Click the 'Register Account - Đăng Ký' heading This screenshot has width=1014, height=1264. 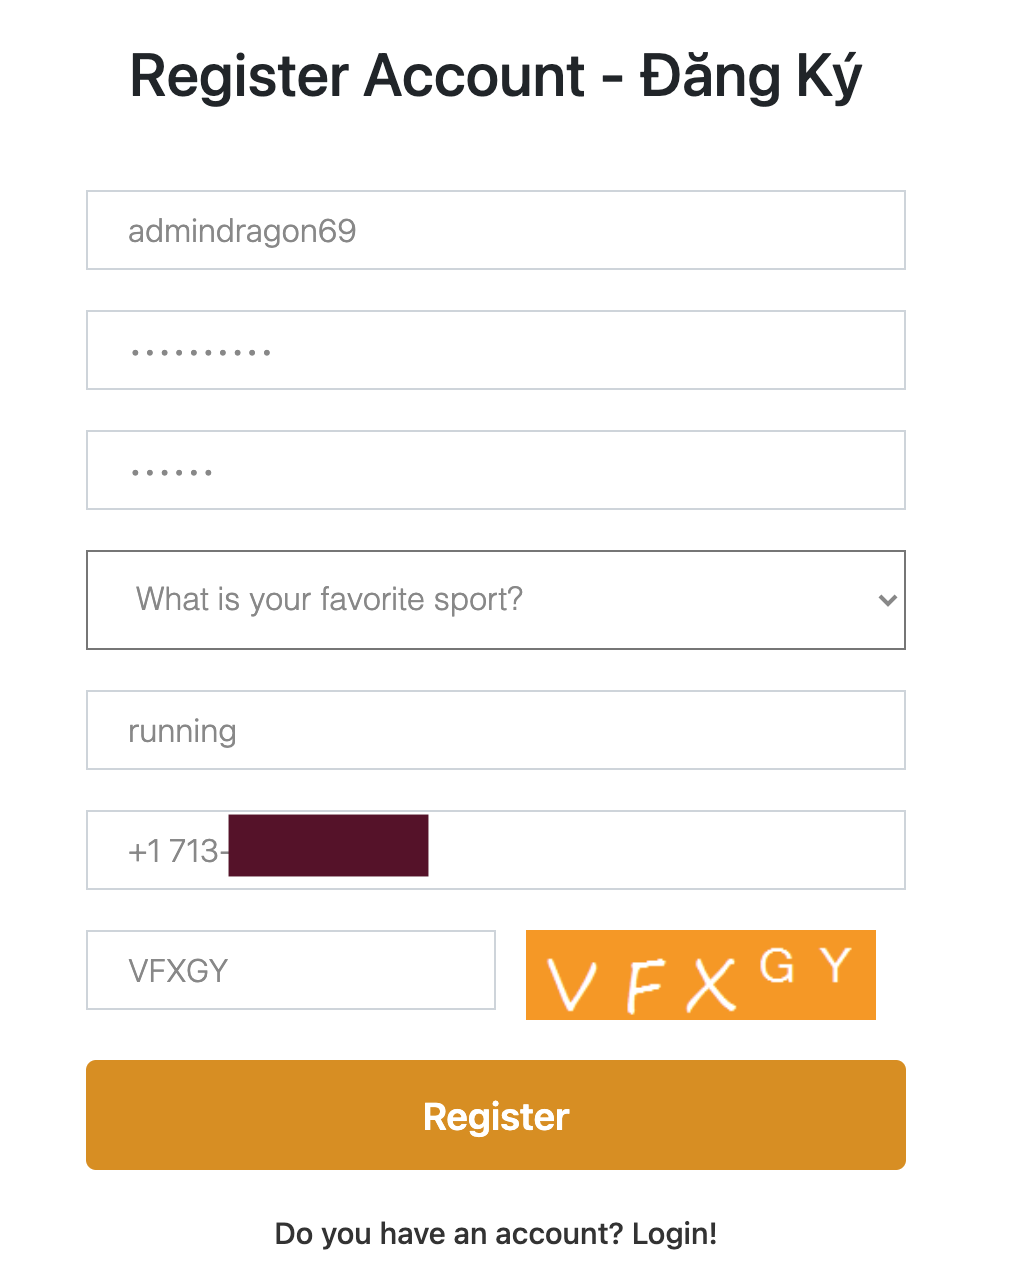(496, 77)
